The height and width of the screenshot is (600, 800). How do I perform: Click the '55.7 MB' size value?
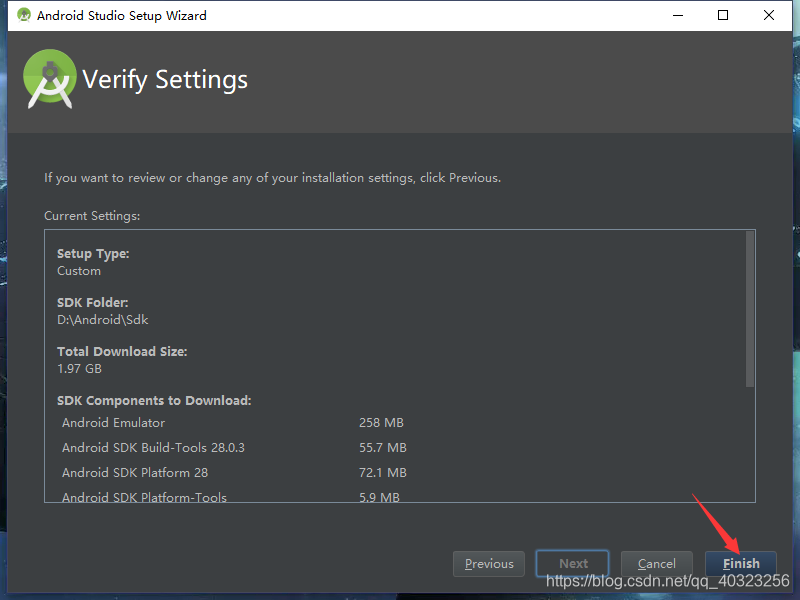click(383, 447)
